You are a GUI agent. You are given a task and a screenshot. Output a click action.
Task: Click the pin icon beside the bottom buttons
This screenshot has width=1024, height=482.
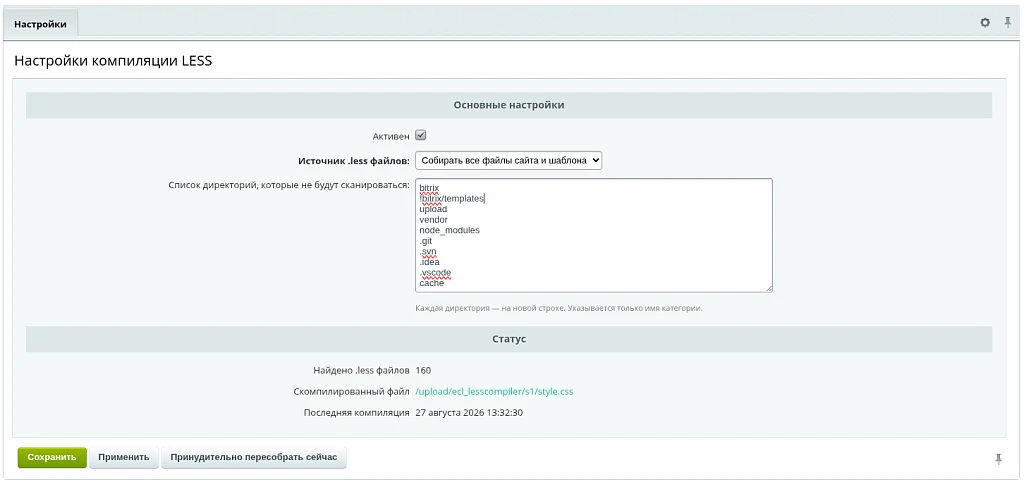[999, 459]
